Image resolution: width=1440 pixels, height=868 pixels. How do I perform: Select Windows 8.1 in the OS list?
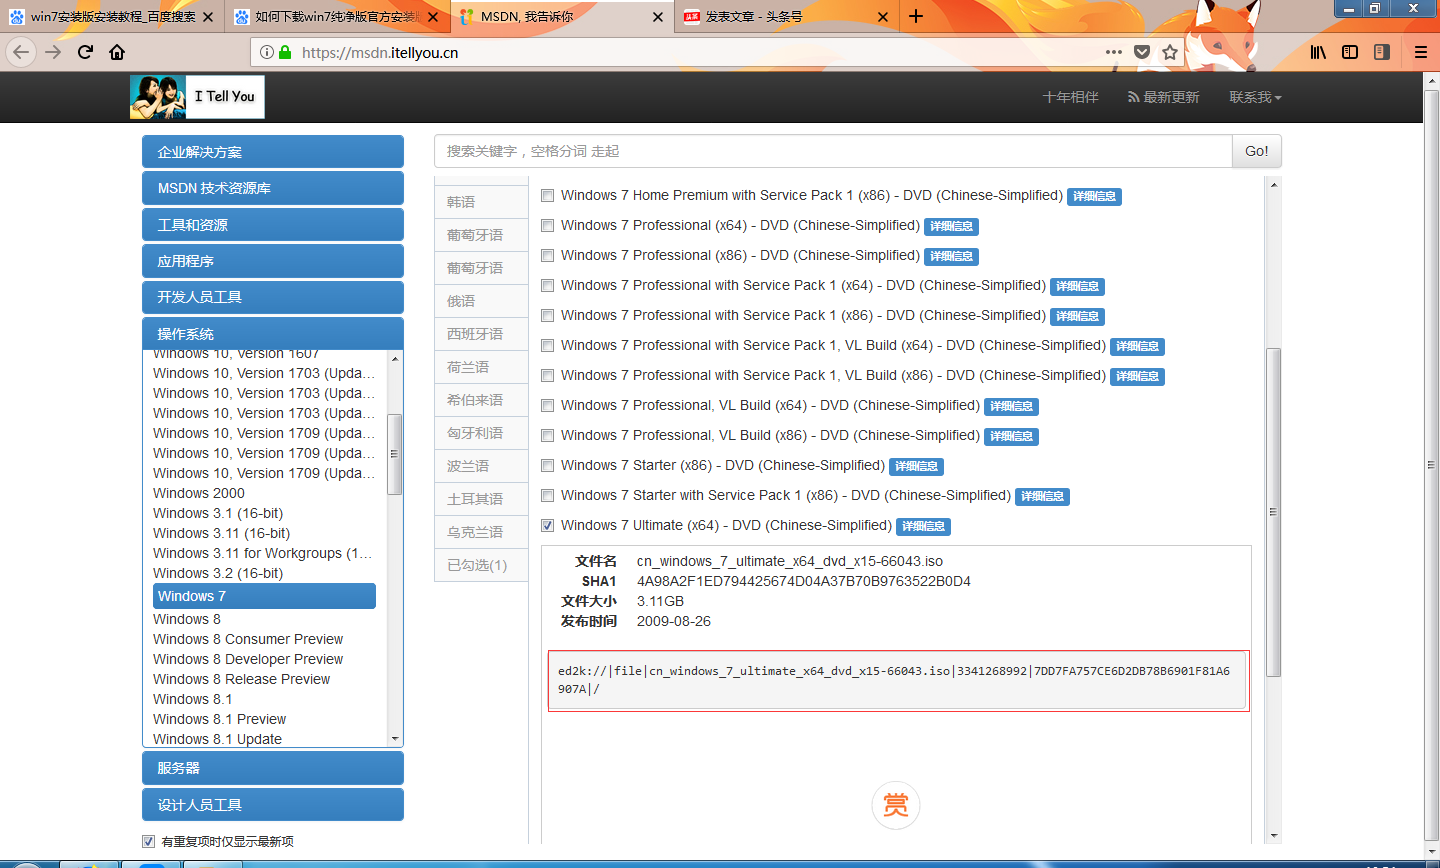[x=192, y=699]
